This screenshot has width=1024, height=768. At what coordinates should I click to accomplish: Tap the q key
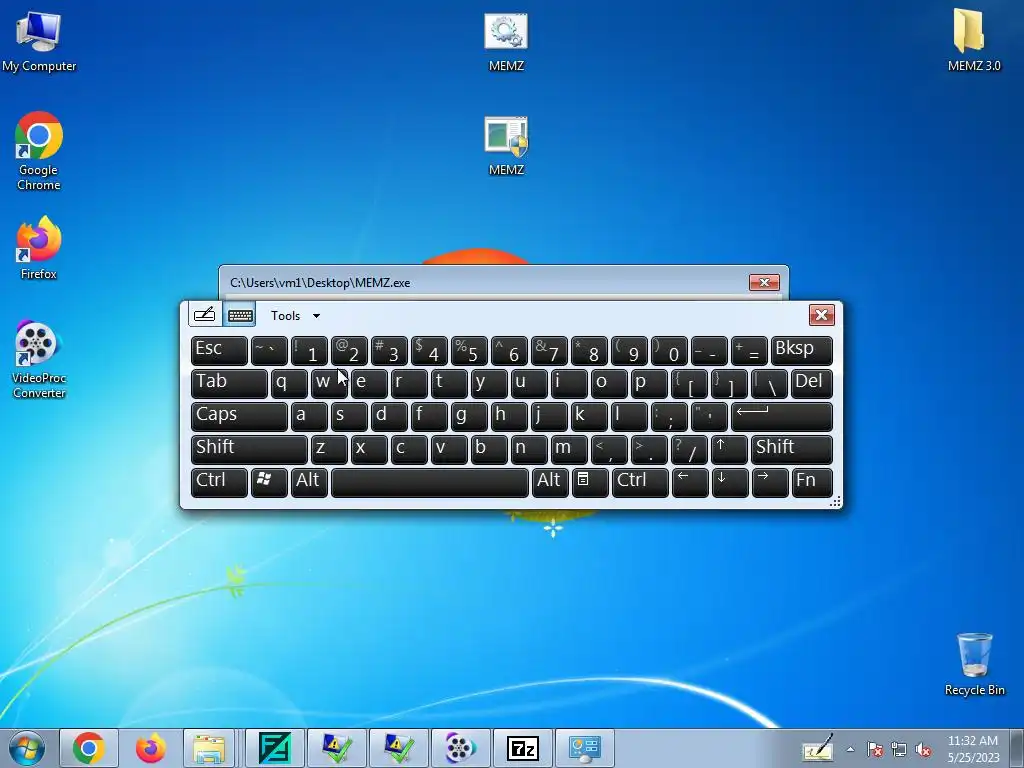289,383
